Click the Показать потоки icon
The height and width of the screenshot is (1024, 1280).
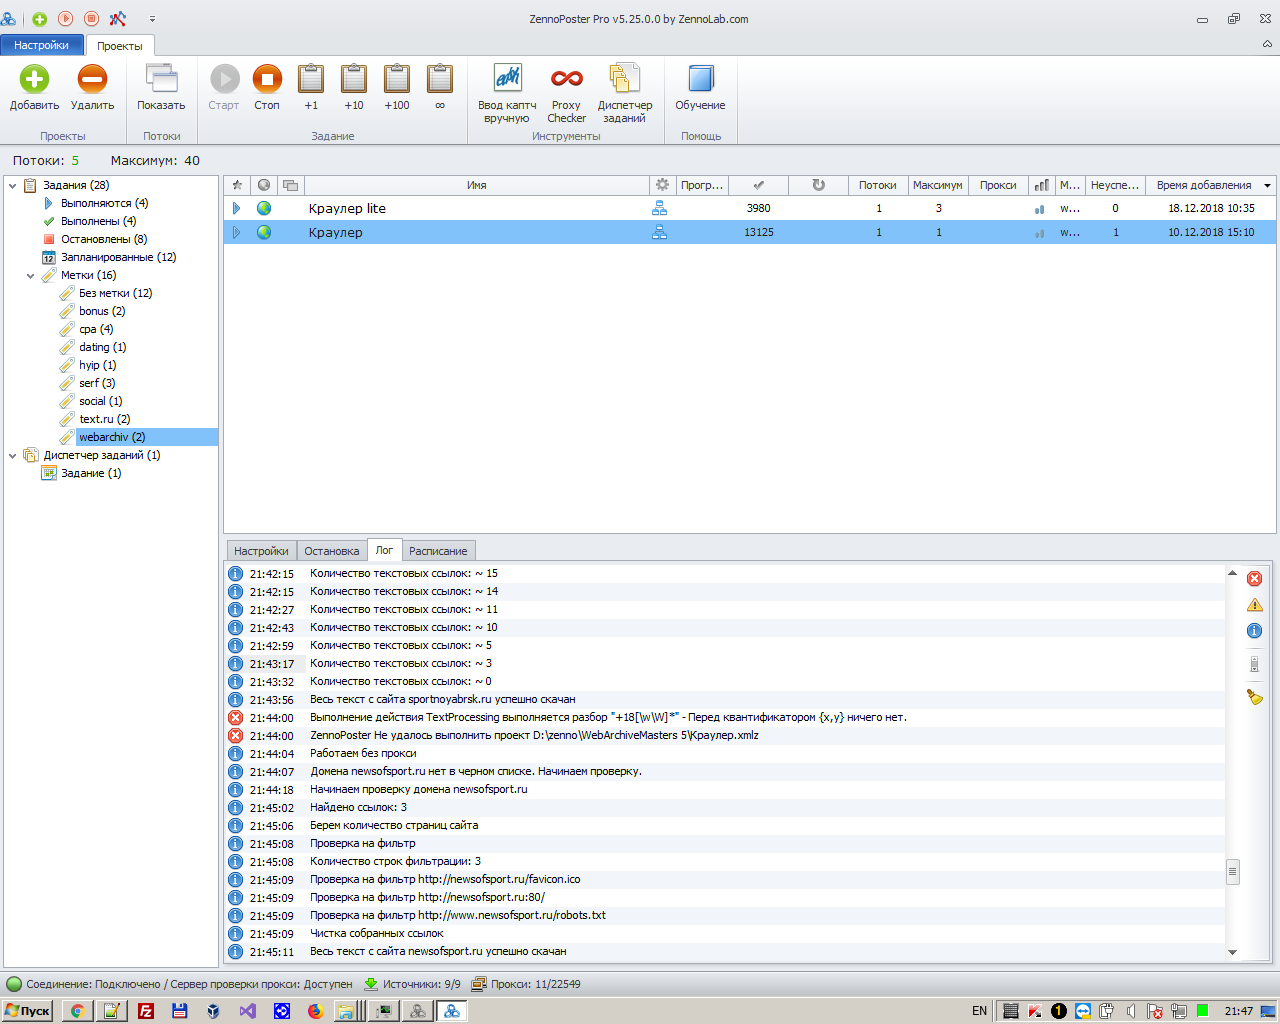point(161,80)
